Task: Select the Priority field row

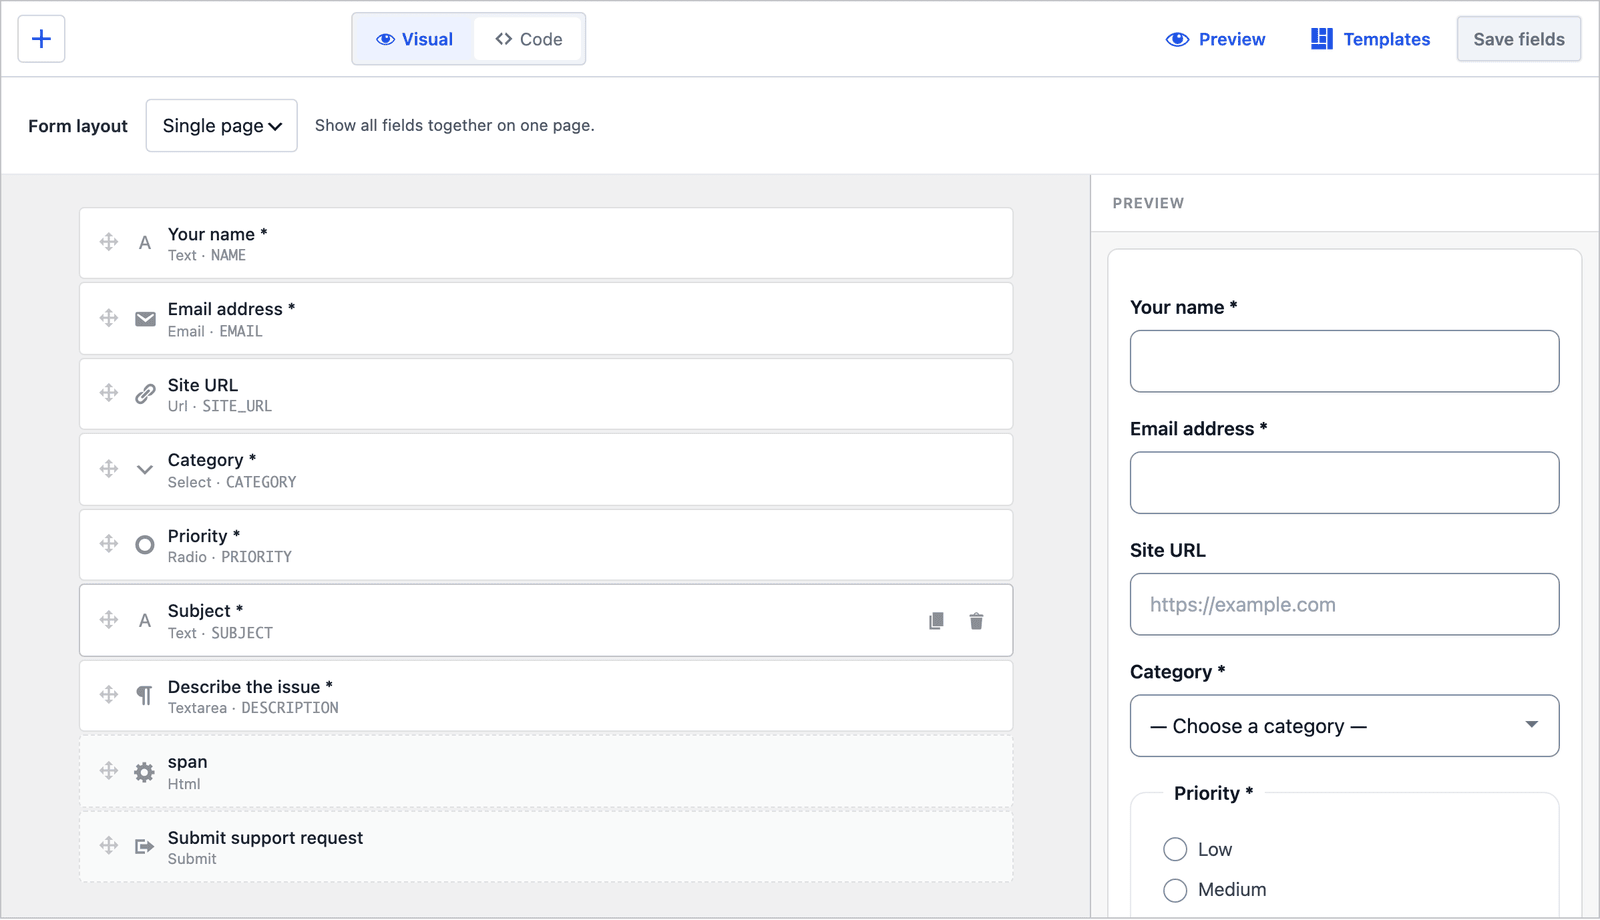Action: [x=546, y=545]
